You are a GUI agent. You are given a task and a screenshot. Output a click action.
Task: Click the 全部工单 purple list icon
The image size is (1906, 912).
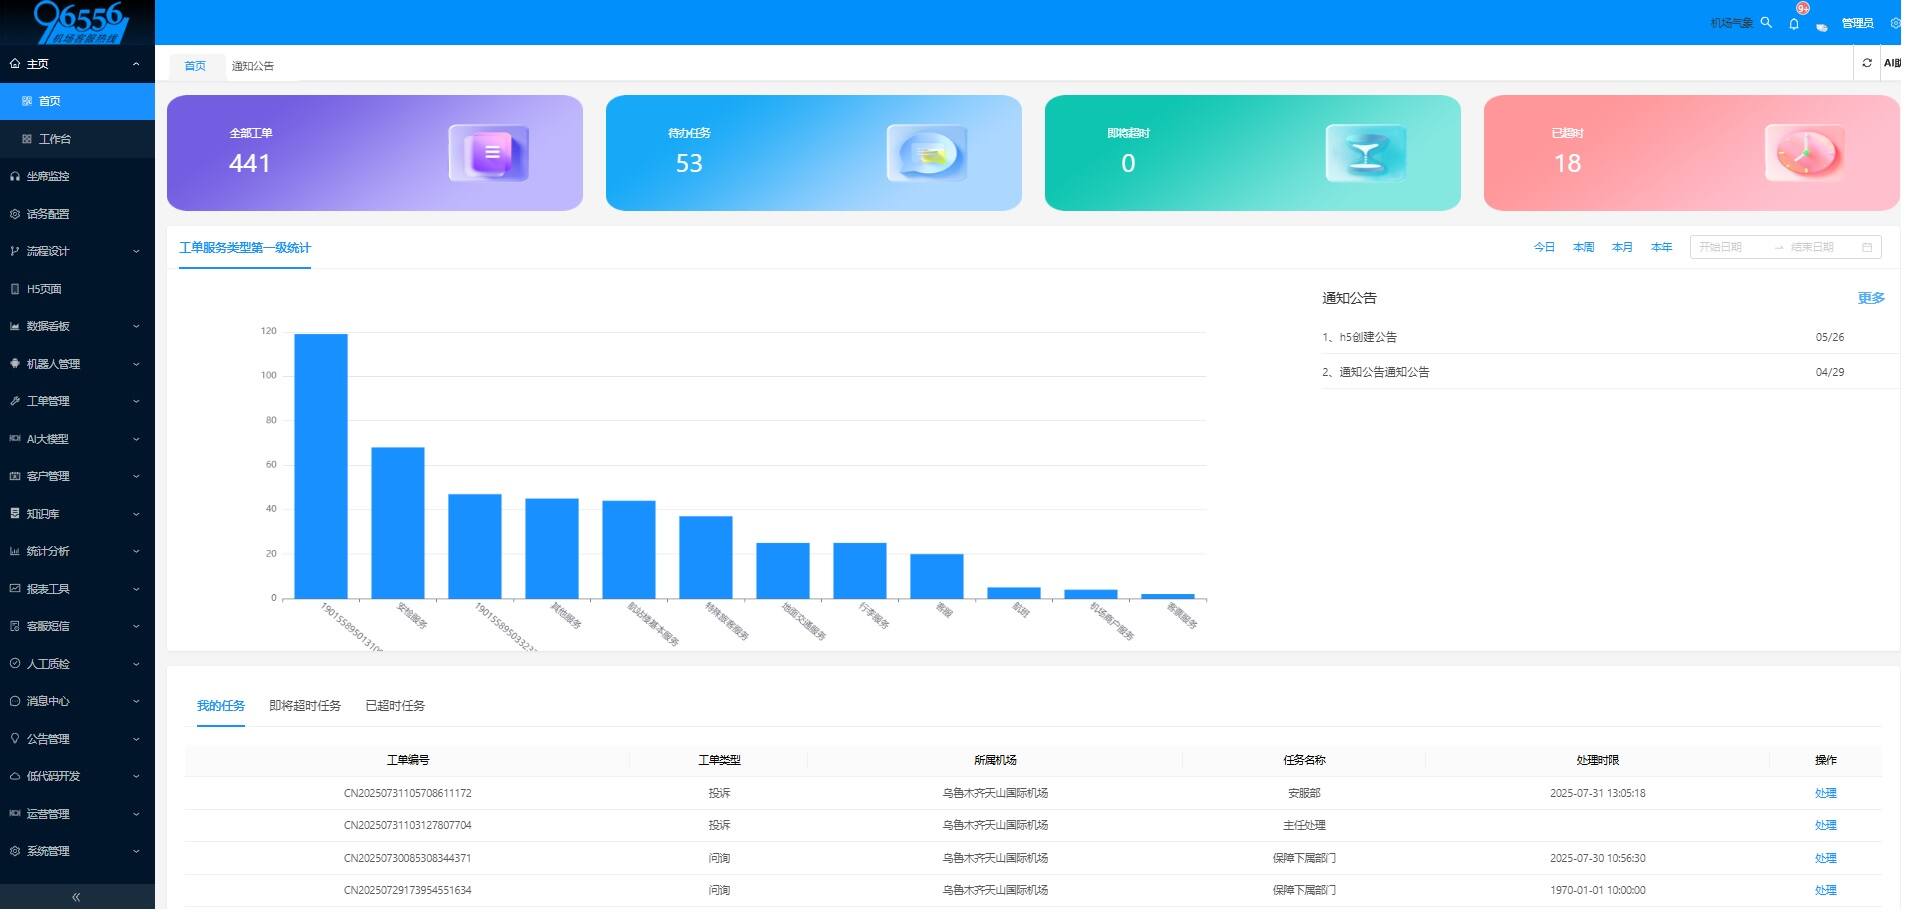coord(488,153)
